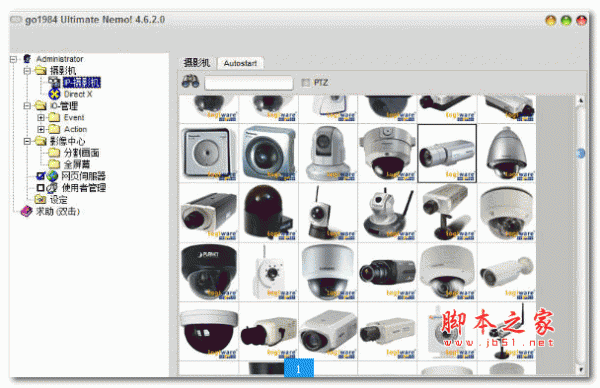Viewport: 600px width, 388px height.
Task: Select the white Panasonic cube camera thumbnail
Action: (209, 153)
